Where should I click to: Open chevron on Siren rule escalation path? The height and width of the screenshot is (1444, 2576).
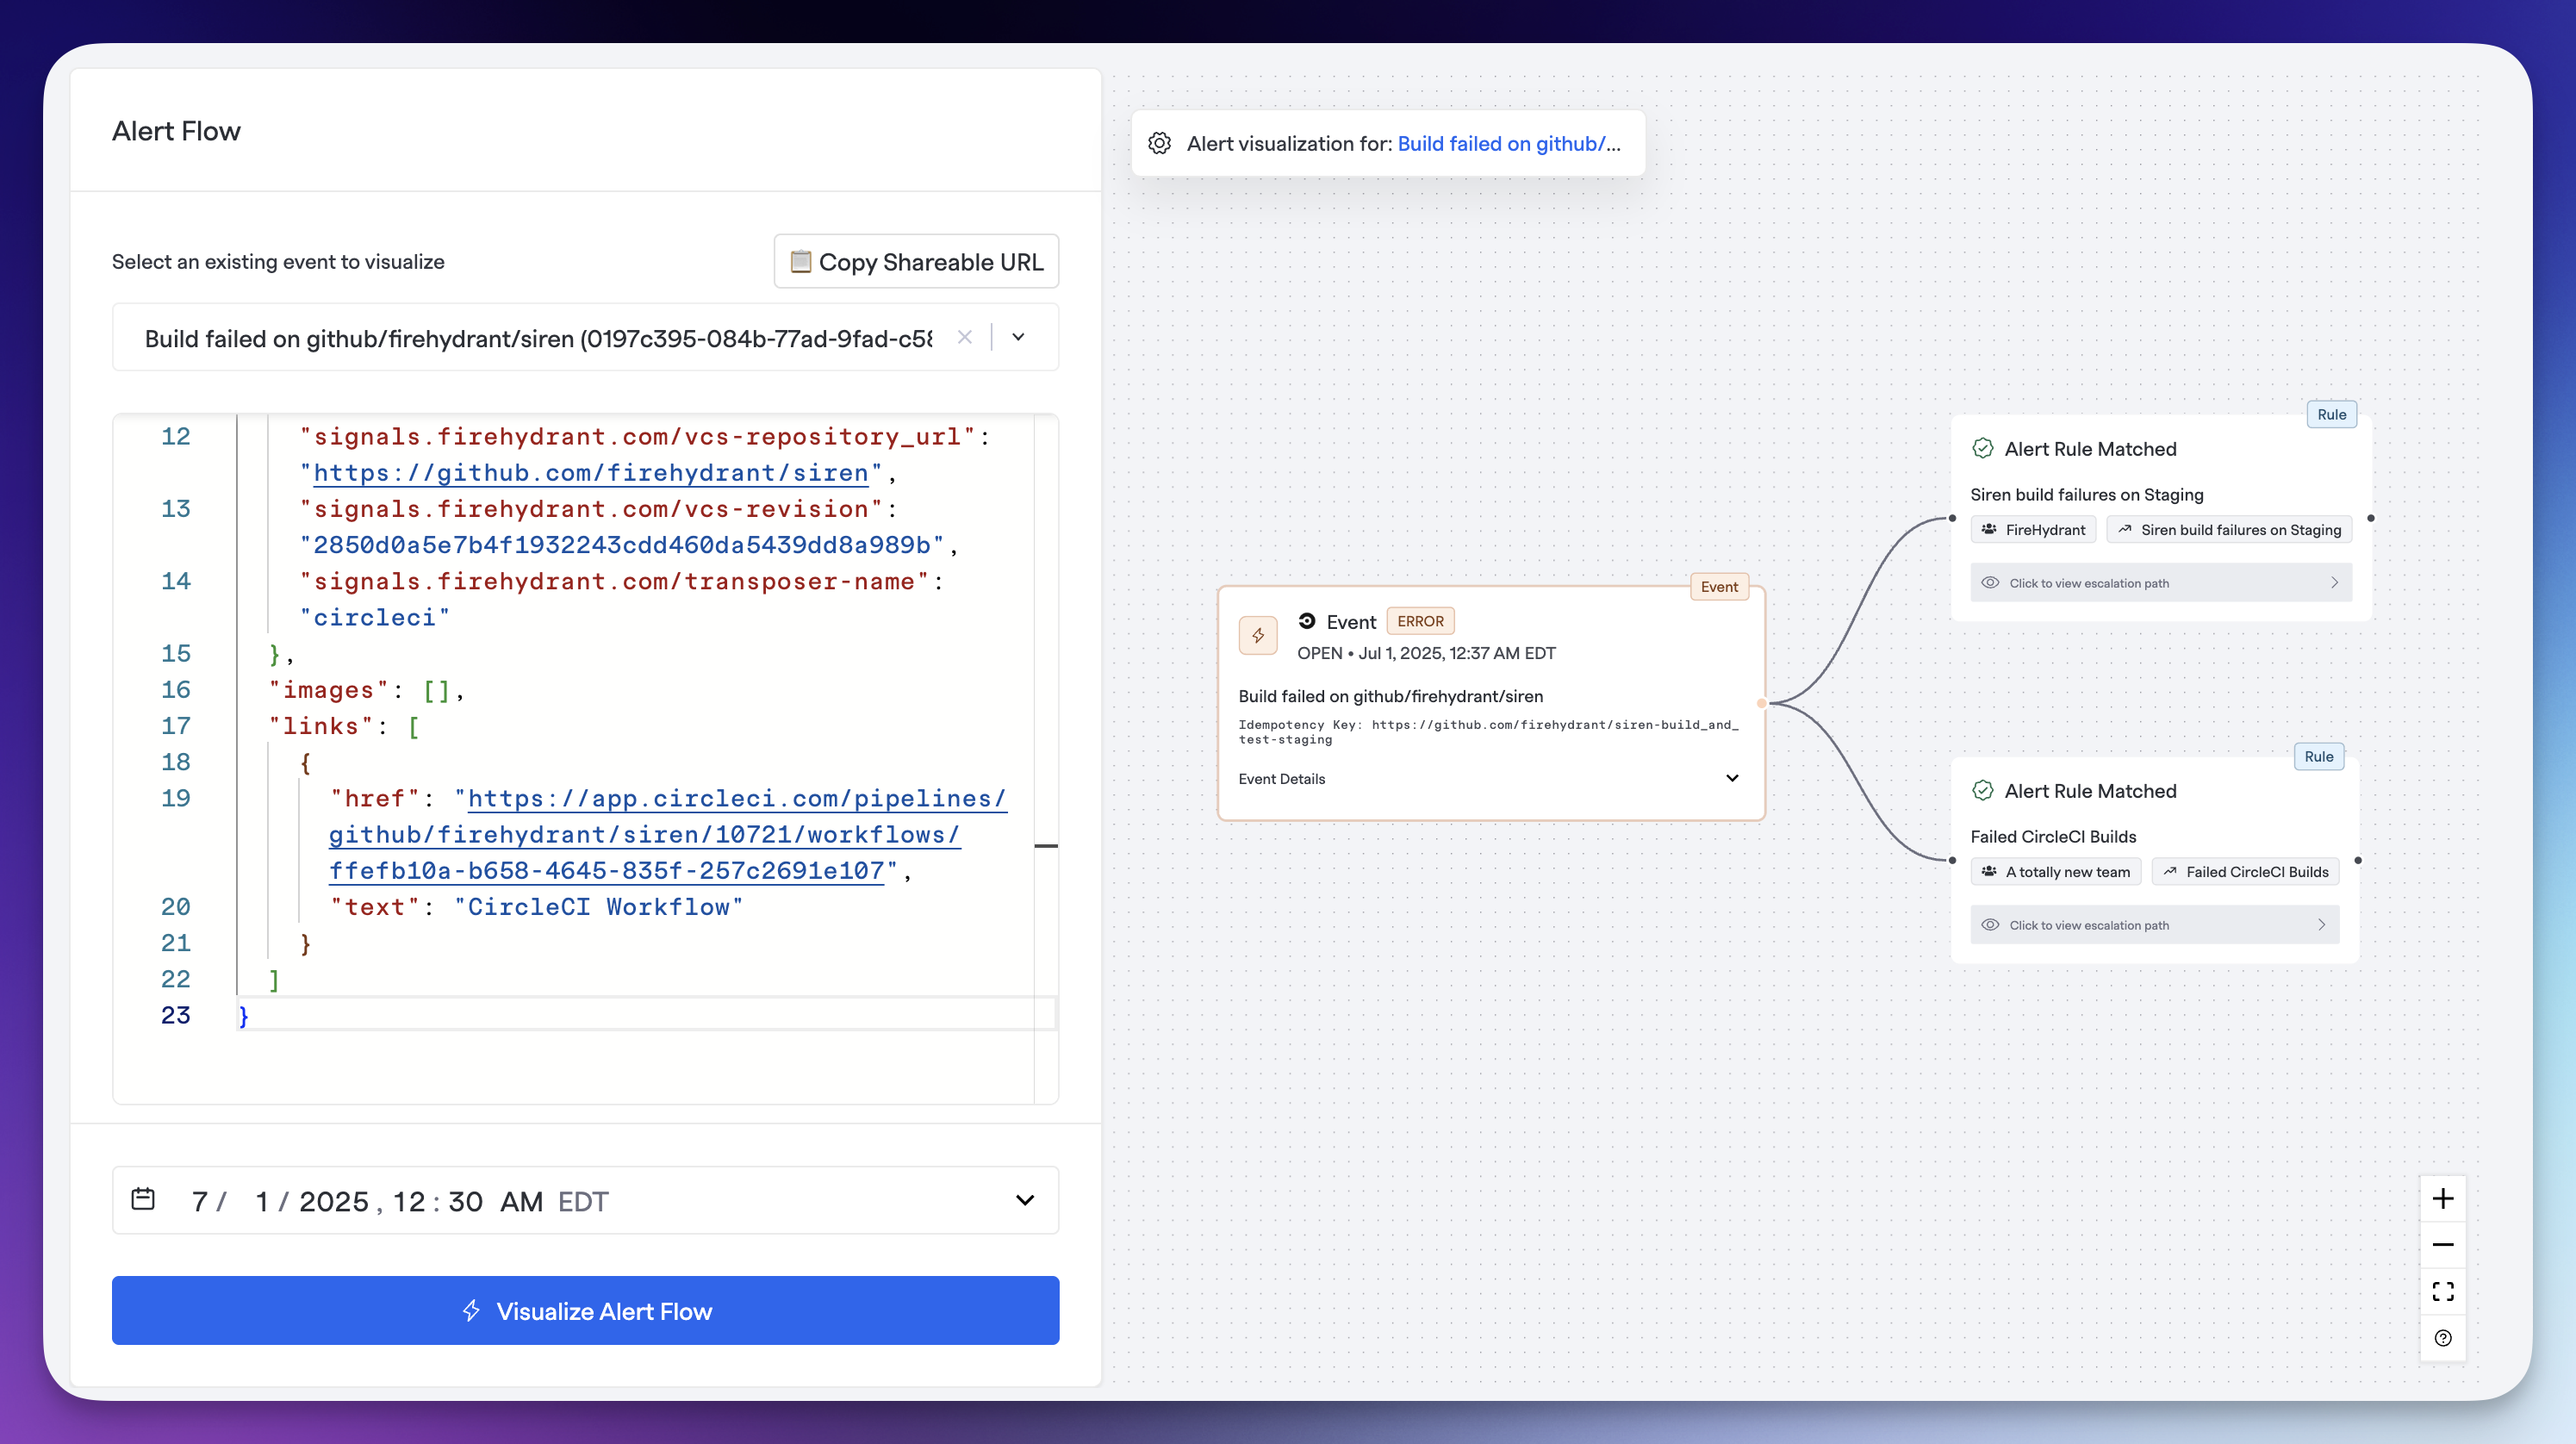2334,583
